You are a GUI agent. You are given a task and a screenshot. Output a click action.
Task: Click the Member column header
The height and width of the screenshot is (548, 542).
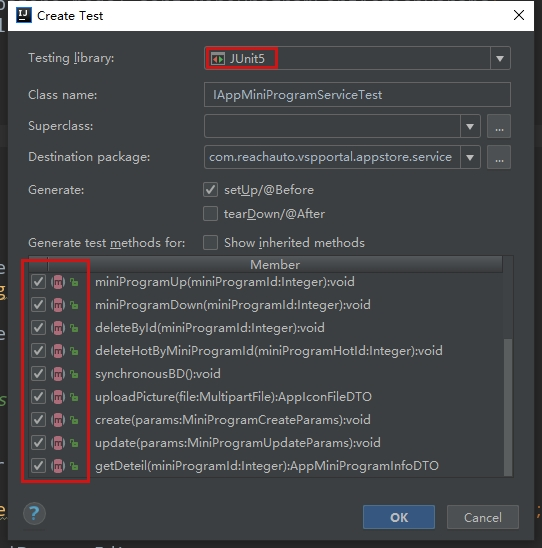click(x=275, y=265)
